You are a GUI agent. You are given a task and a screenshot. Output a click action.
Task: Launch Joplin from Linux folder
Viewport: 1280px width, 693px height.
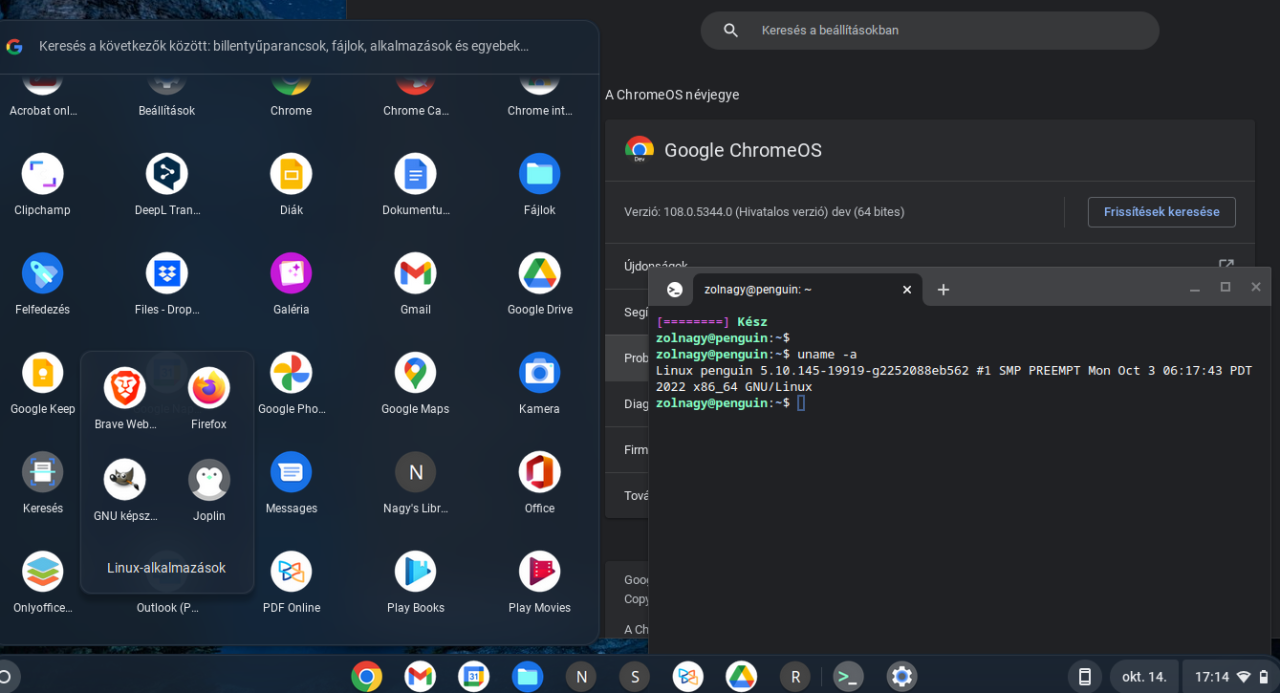(209, 480)
